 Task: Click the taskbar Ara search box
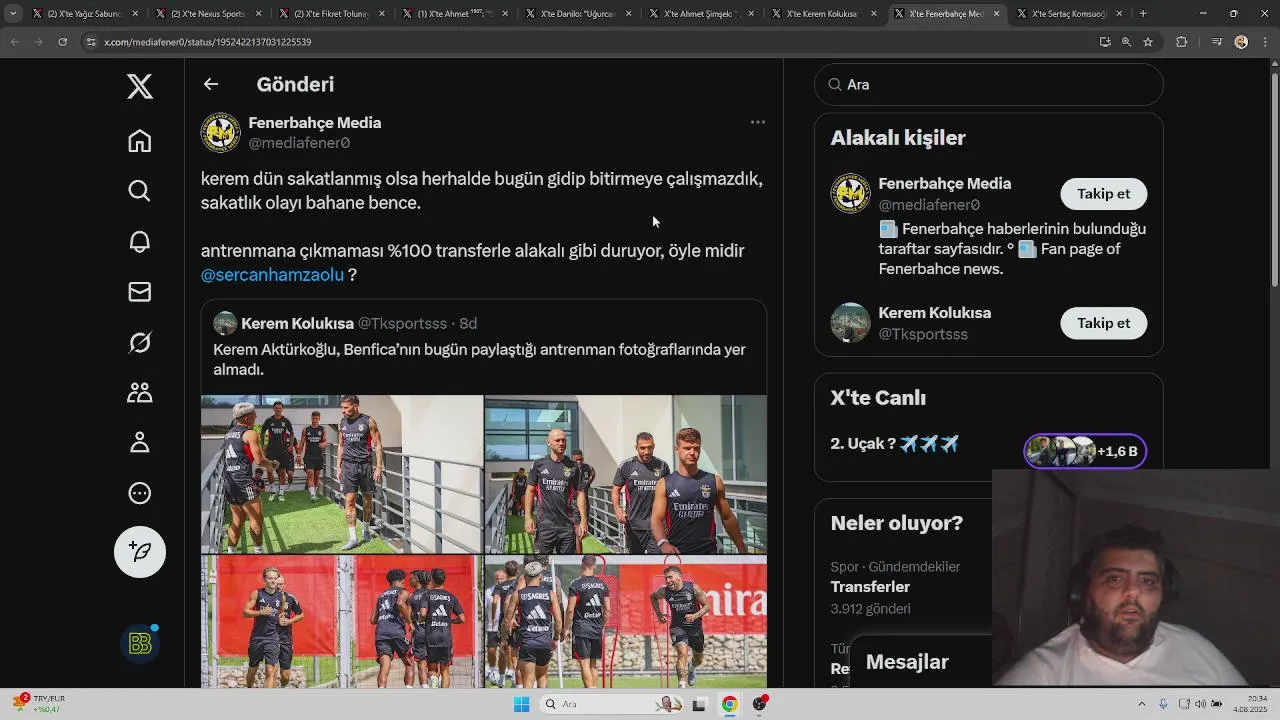[x=613, y=704]
